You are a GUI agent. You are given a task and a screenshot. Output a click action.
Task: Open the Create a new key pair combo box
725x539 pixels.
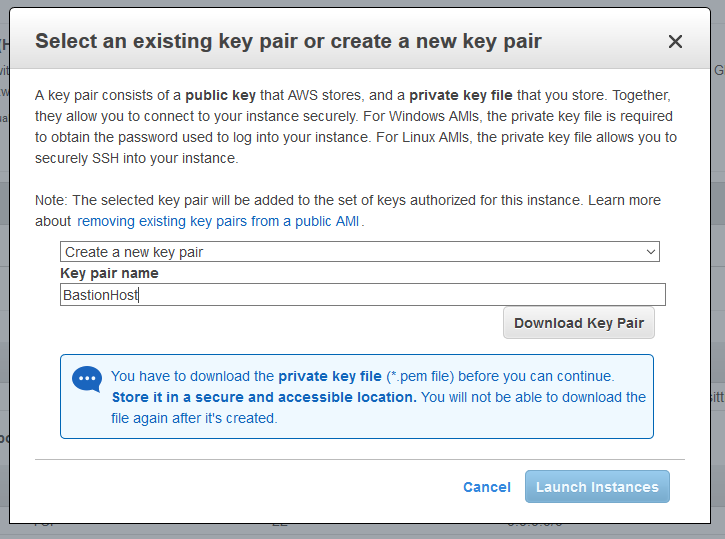tap(360, 252)
